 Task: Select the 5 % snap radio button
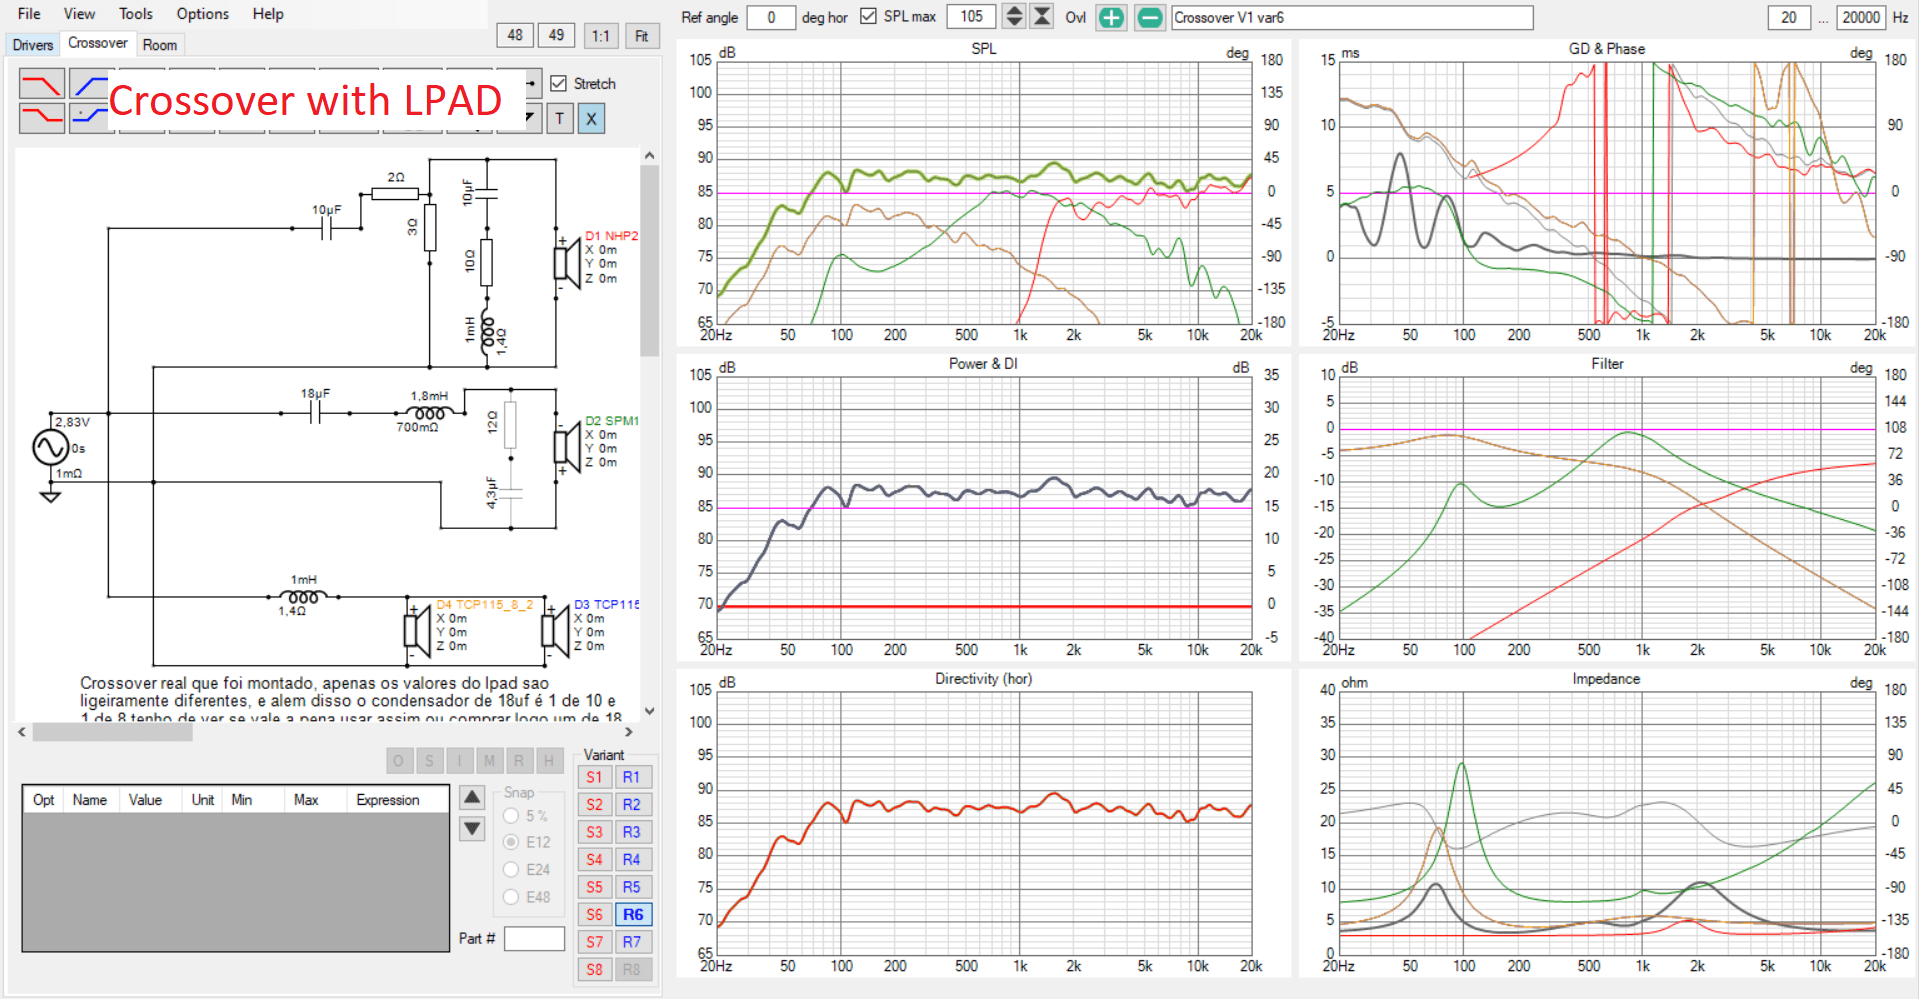point(511,815)
